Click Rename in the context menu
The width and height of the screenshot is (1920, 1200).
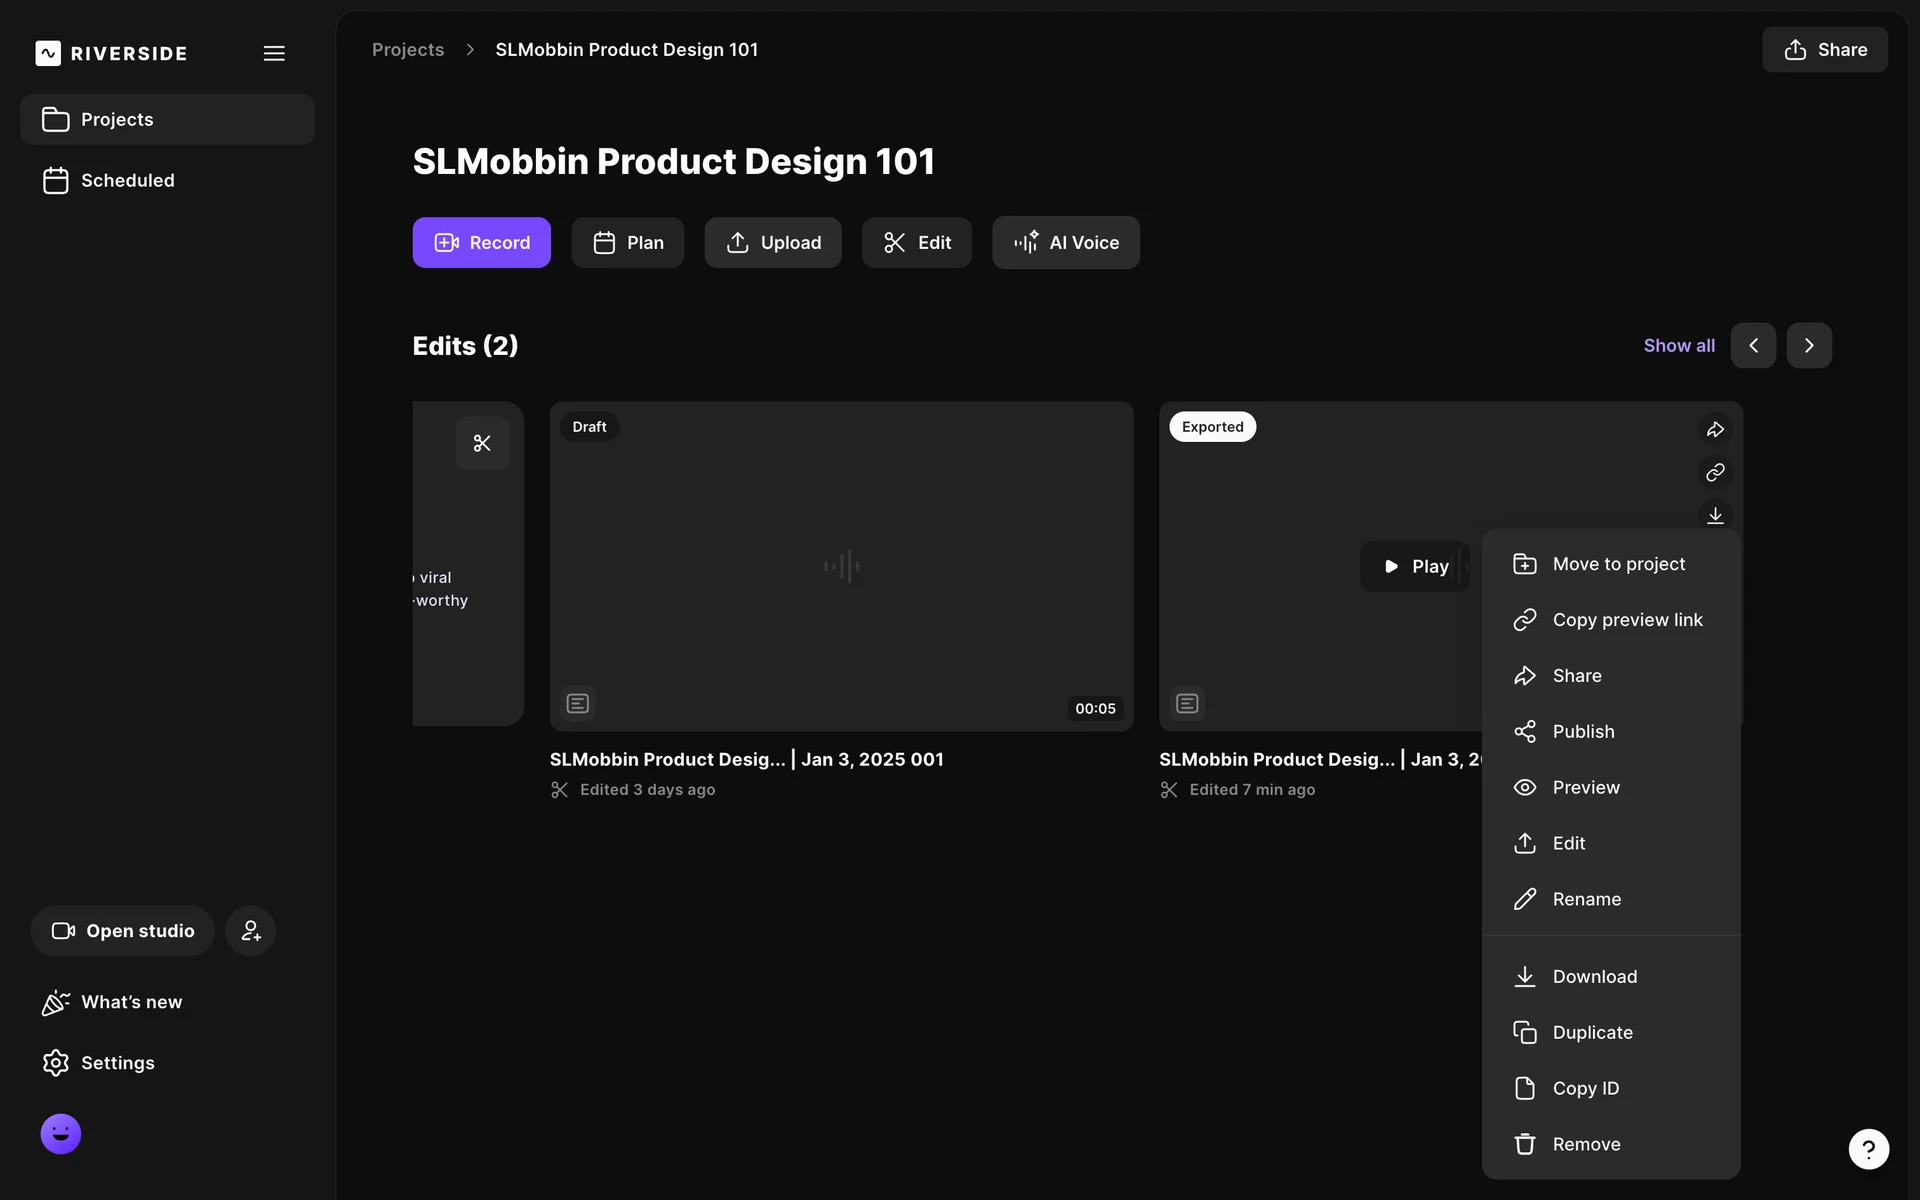coord(1586,899)
